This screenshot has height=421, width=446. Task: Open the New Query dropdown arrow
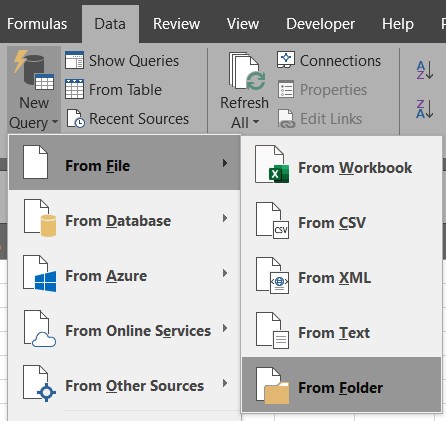(x=55, y=122)
